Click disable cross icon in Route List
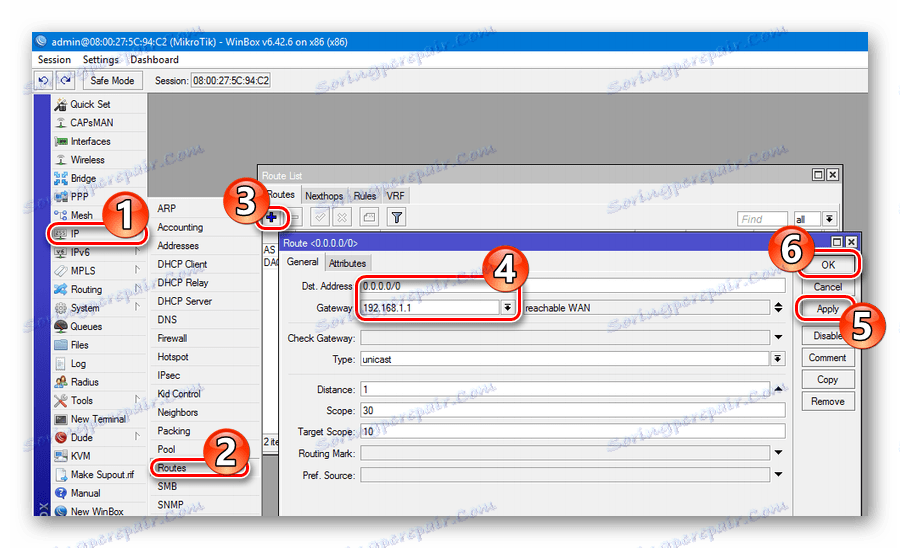This screenshot has width=900, height=548. [342, 217]
